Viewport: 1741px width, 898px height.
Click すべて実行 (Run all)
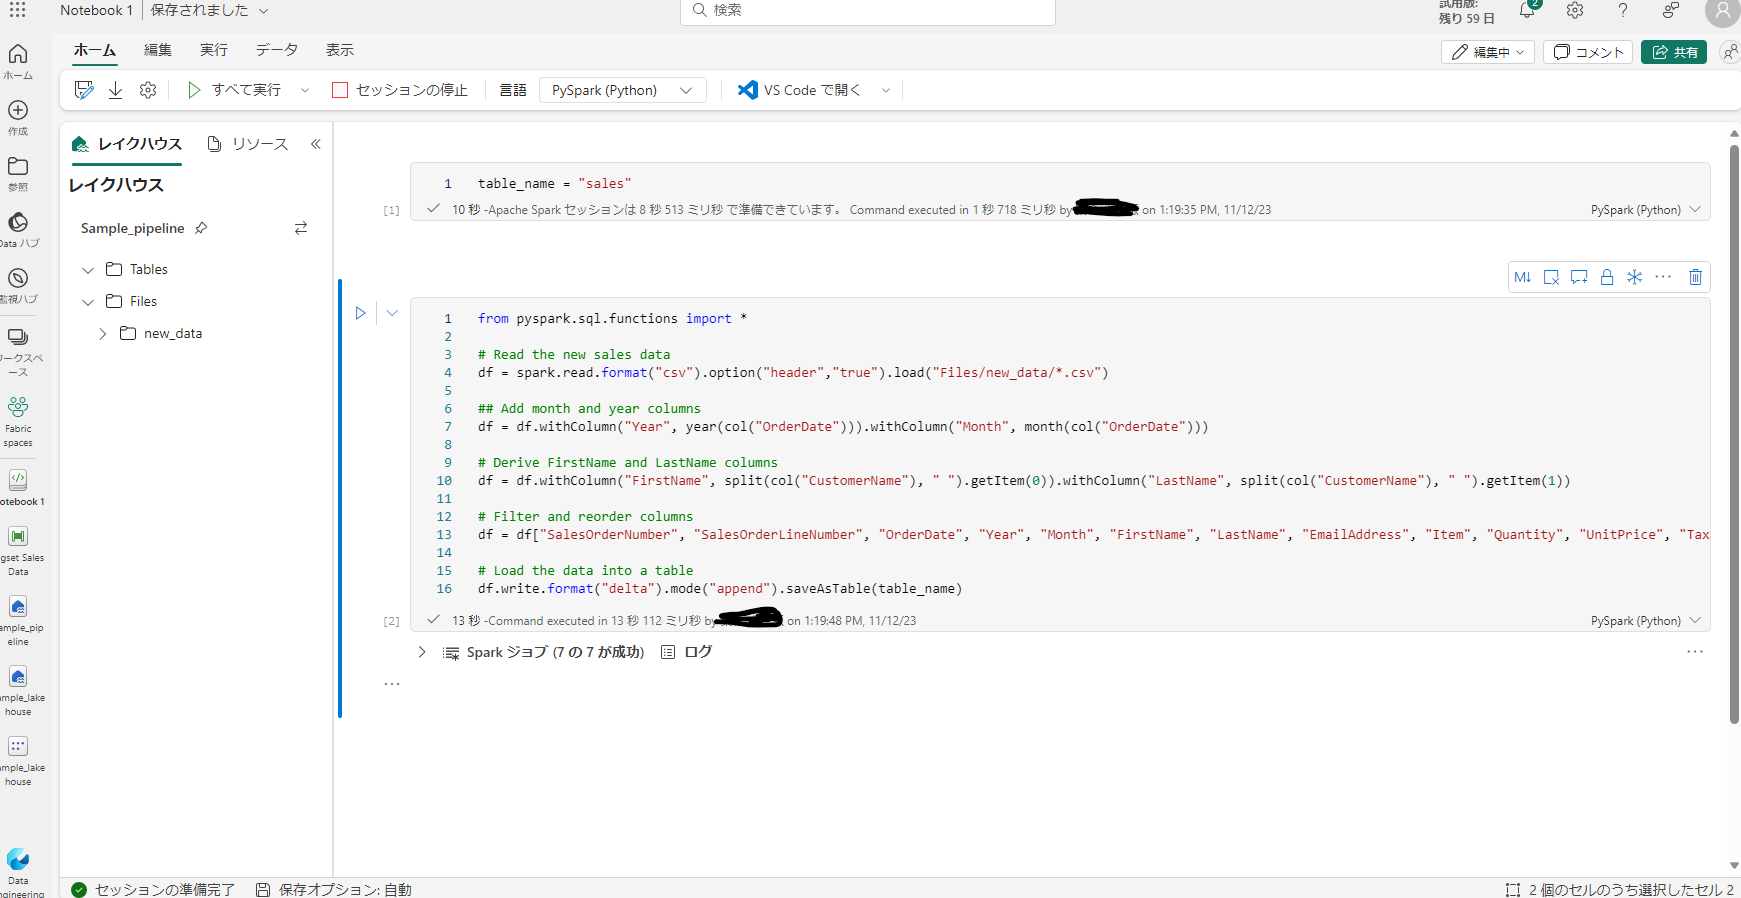tap(234, 90)
